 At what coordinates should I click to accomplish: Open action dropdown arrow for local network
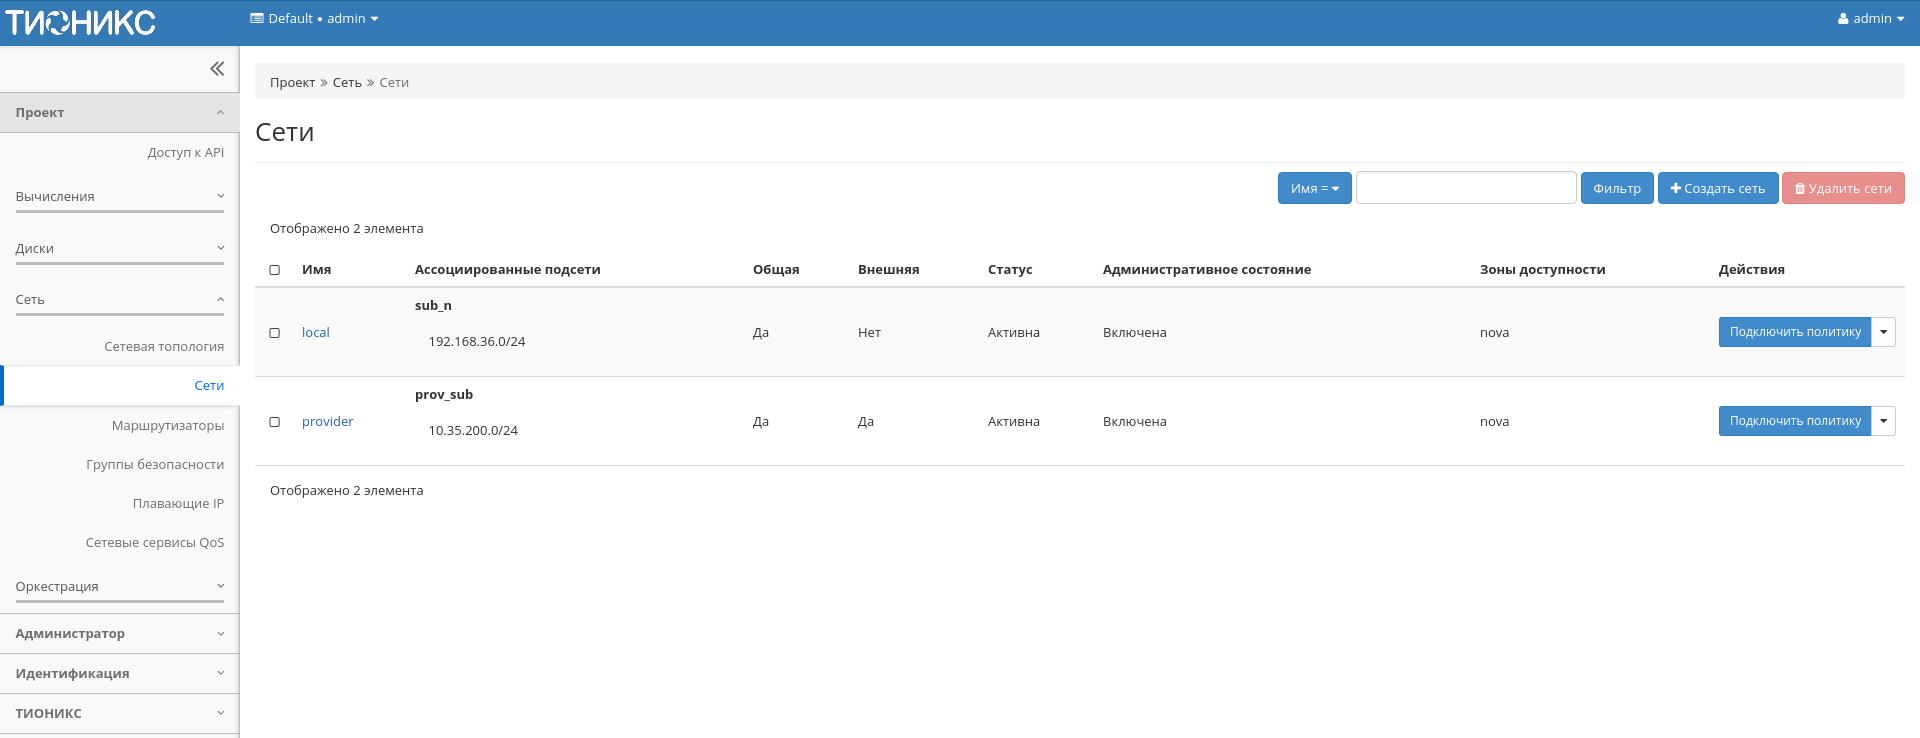pyautogui.click(x=1883, y=332)
